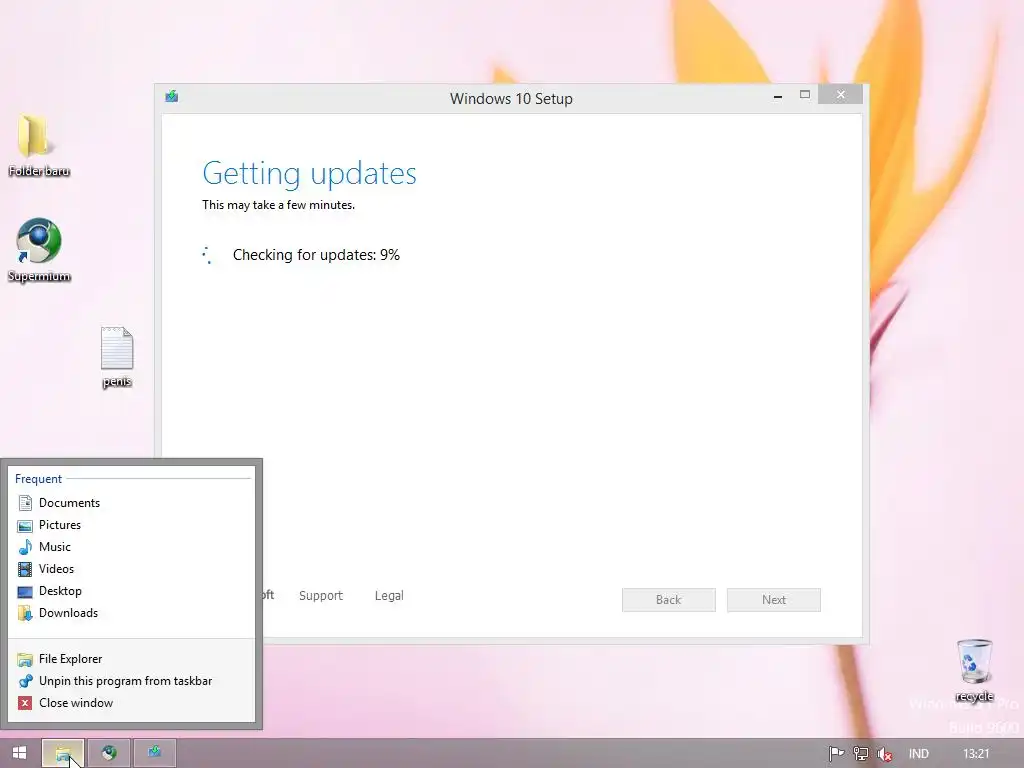Click the unpin pushpin icon
Image resolution: width=1024 pixels, height=768 pixels.
(x=25, y=681)
